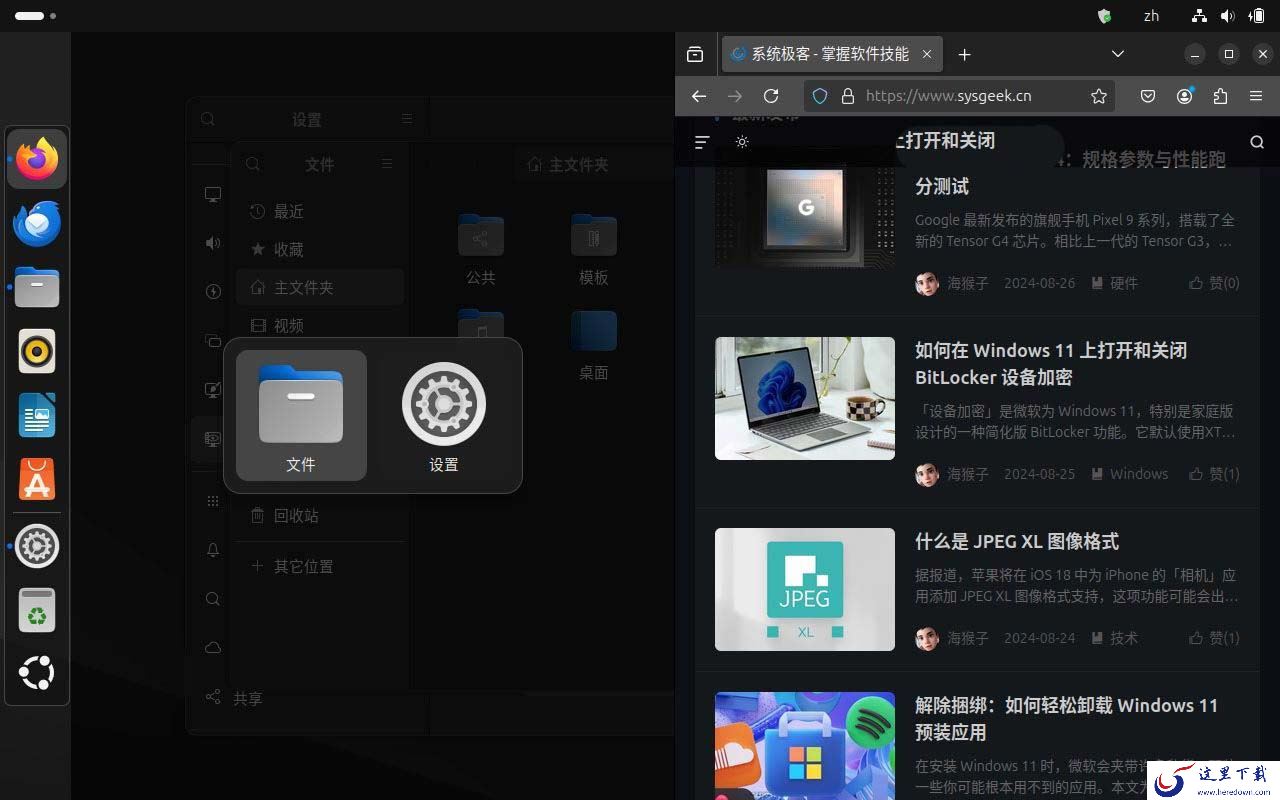Launch LibreOffice Writer from the dock

(x=37, y=416)
